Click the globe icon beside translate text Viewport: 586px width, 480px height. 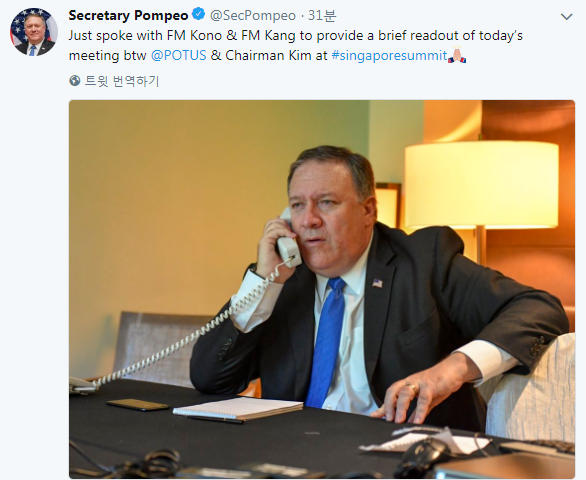[x=74, y=81]
